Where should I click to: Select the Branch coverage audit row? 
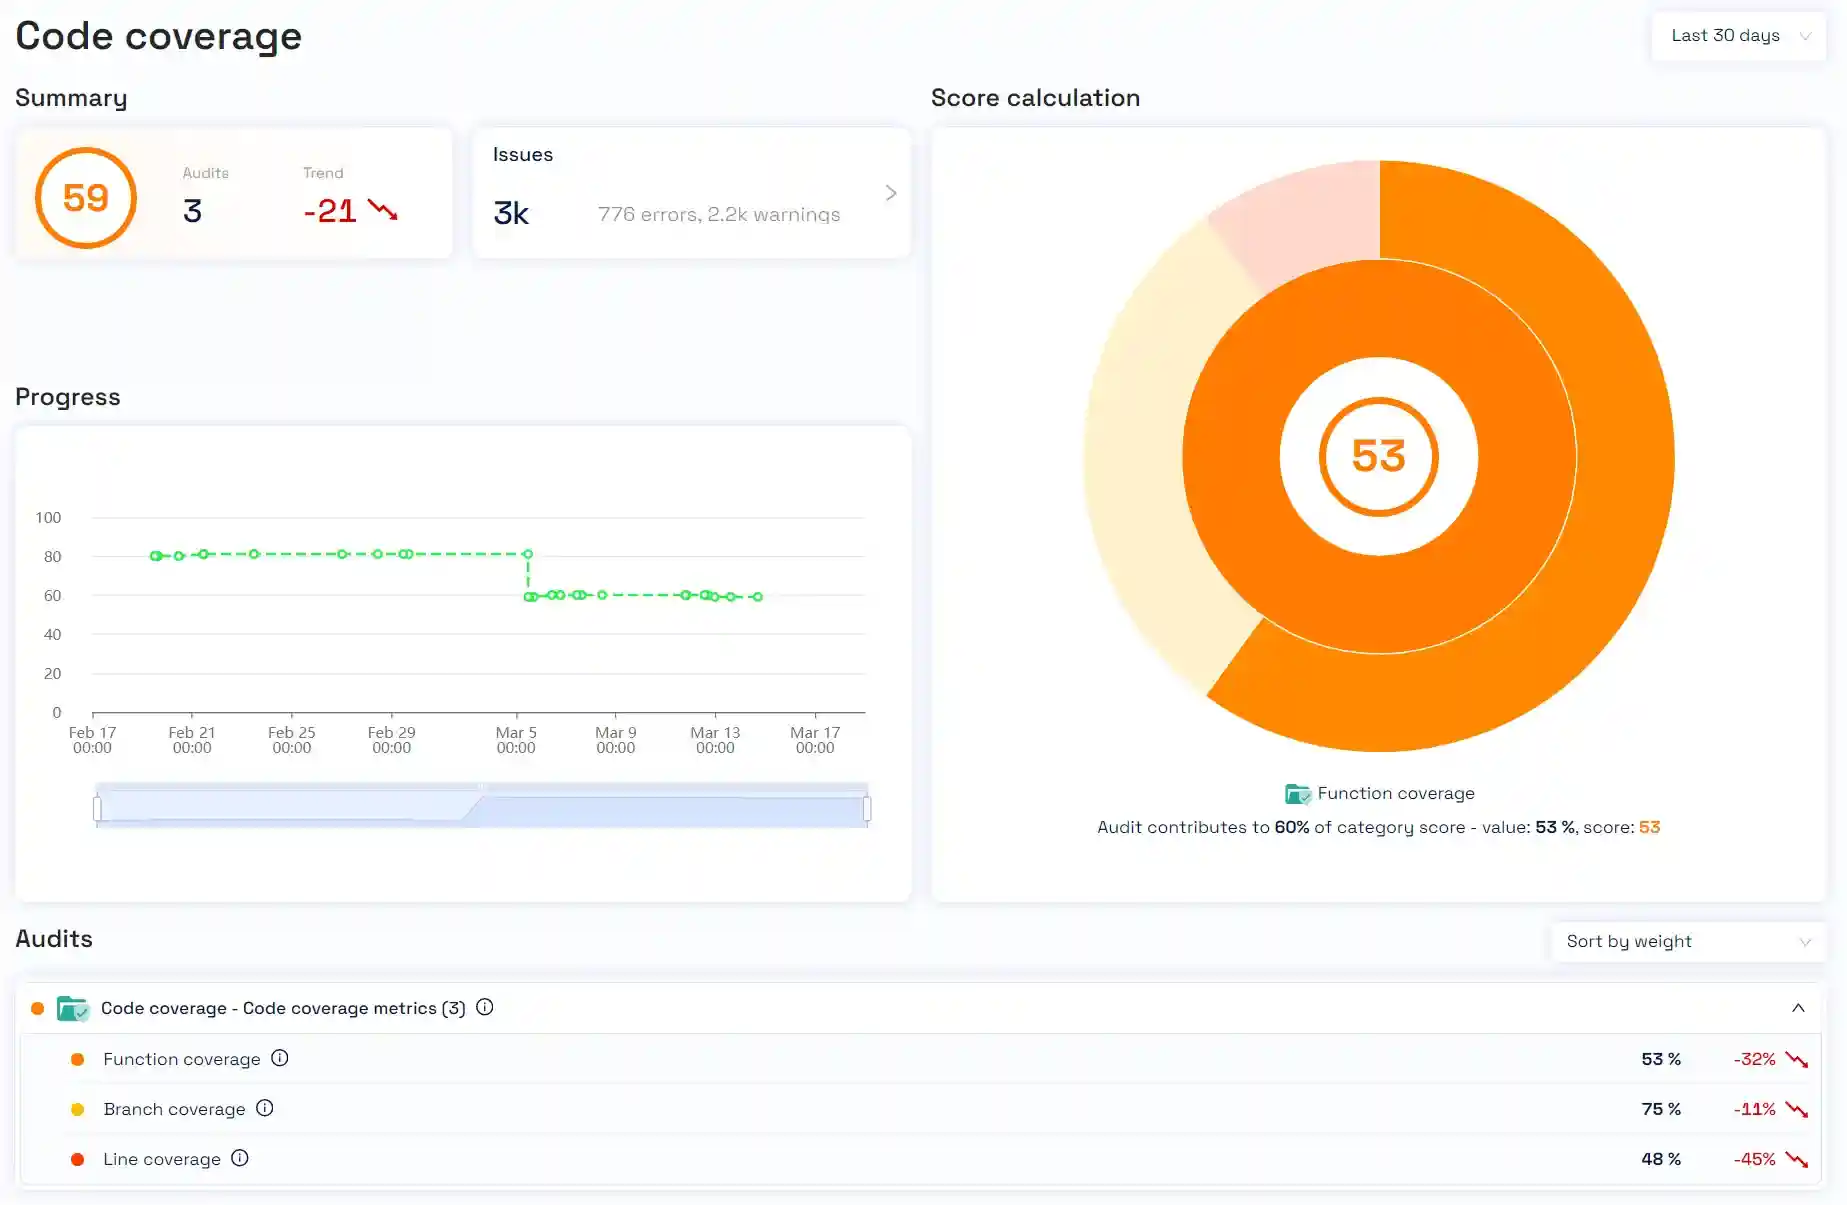click(174, 1109)
